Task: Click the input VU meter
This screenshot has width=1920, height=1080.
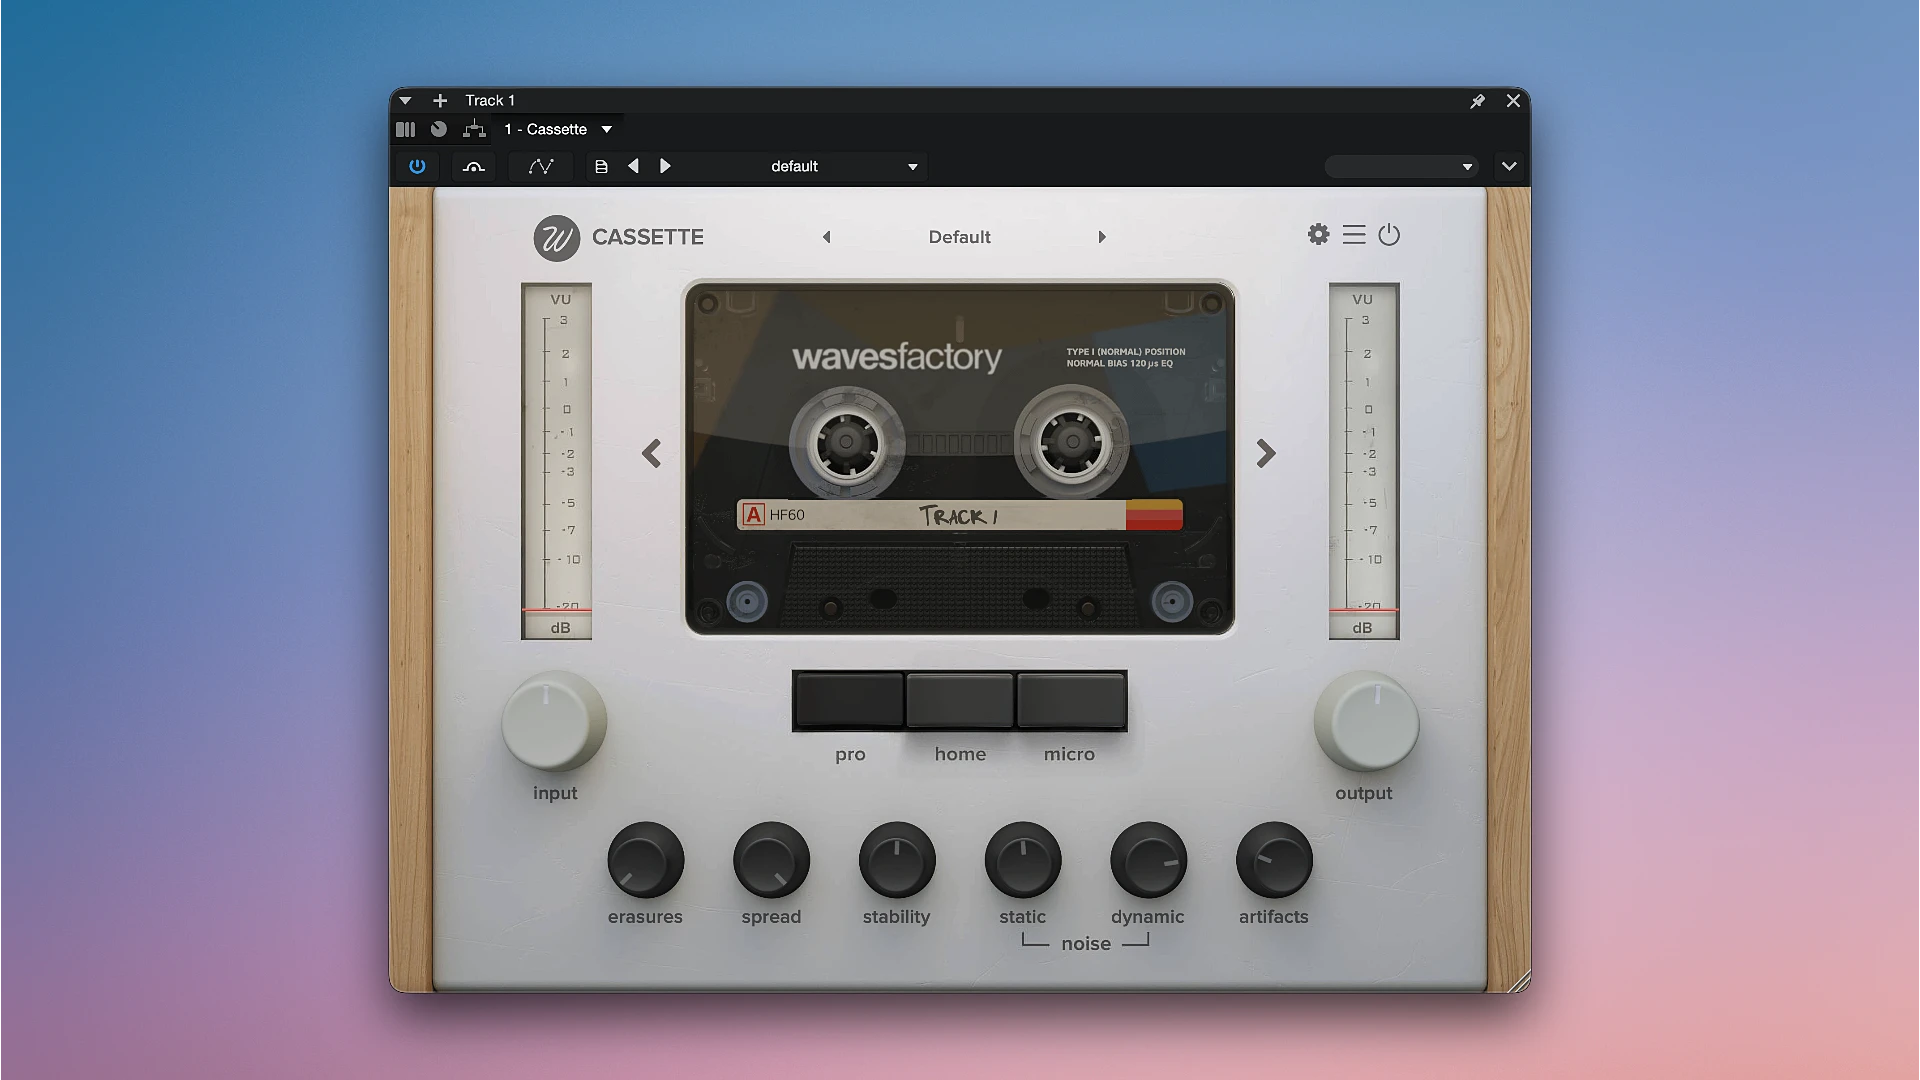Action: pyautogui.click(x=556, y=461)
